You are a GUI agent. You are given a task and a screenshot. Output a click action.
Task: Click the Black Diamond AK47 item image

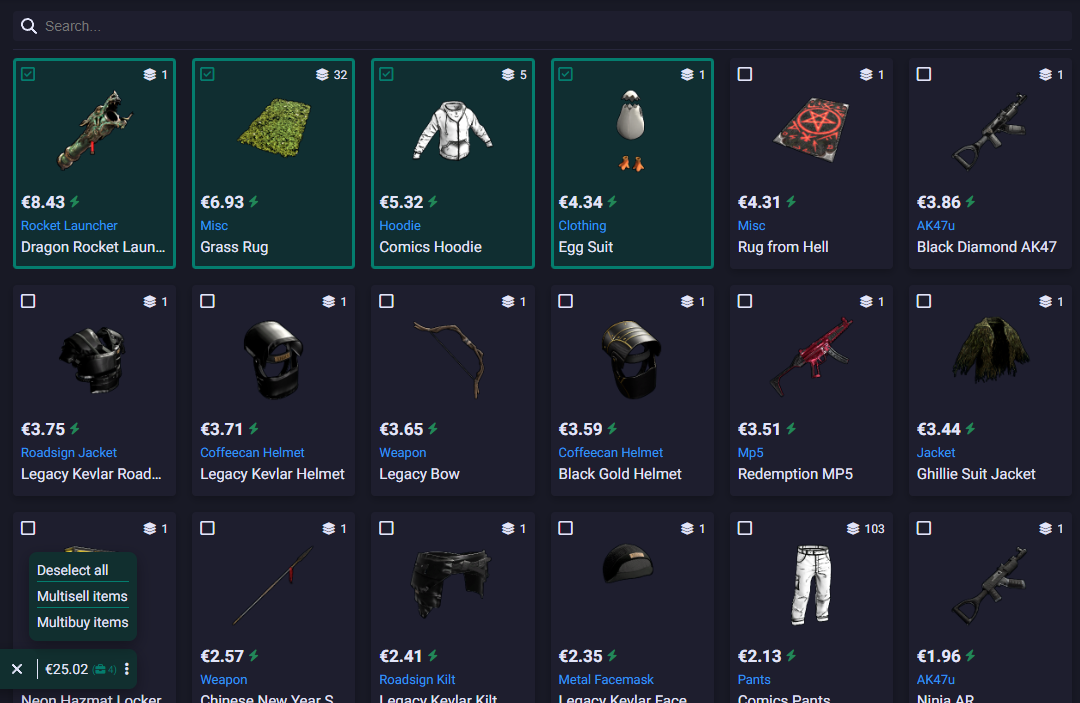pyautogui.click(x=990, y=131)
